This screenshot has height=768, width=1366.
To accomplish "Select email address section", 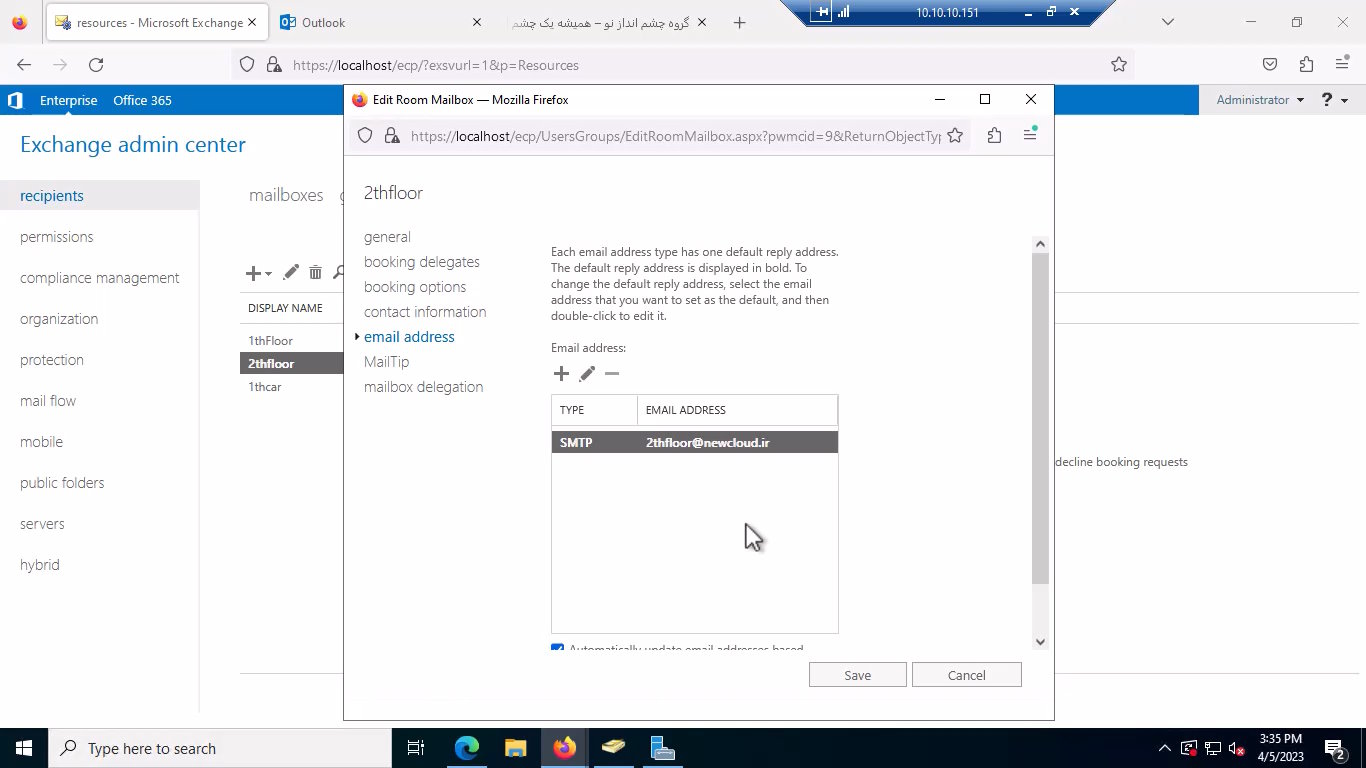I will click(409, 337).
